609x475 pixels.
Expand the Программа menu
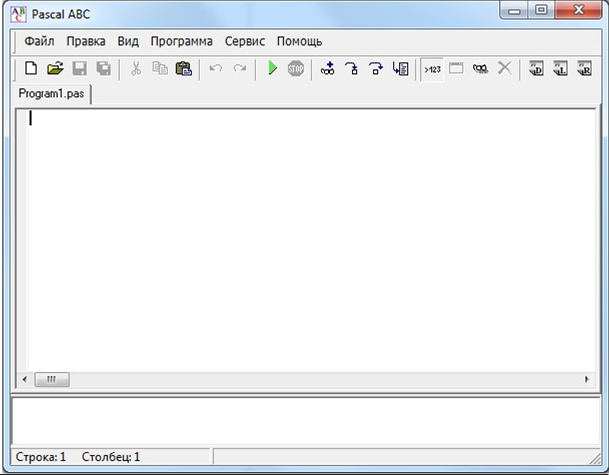(181, 42)
